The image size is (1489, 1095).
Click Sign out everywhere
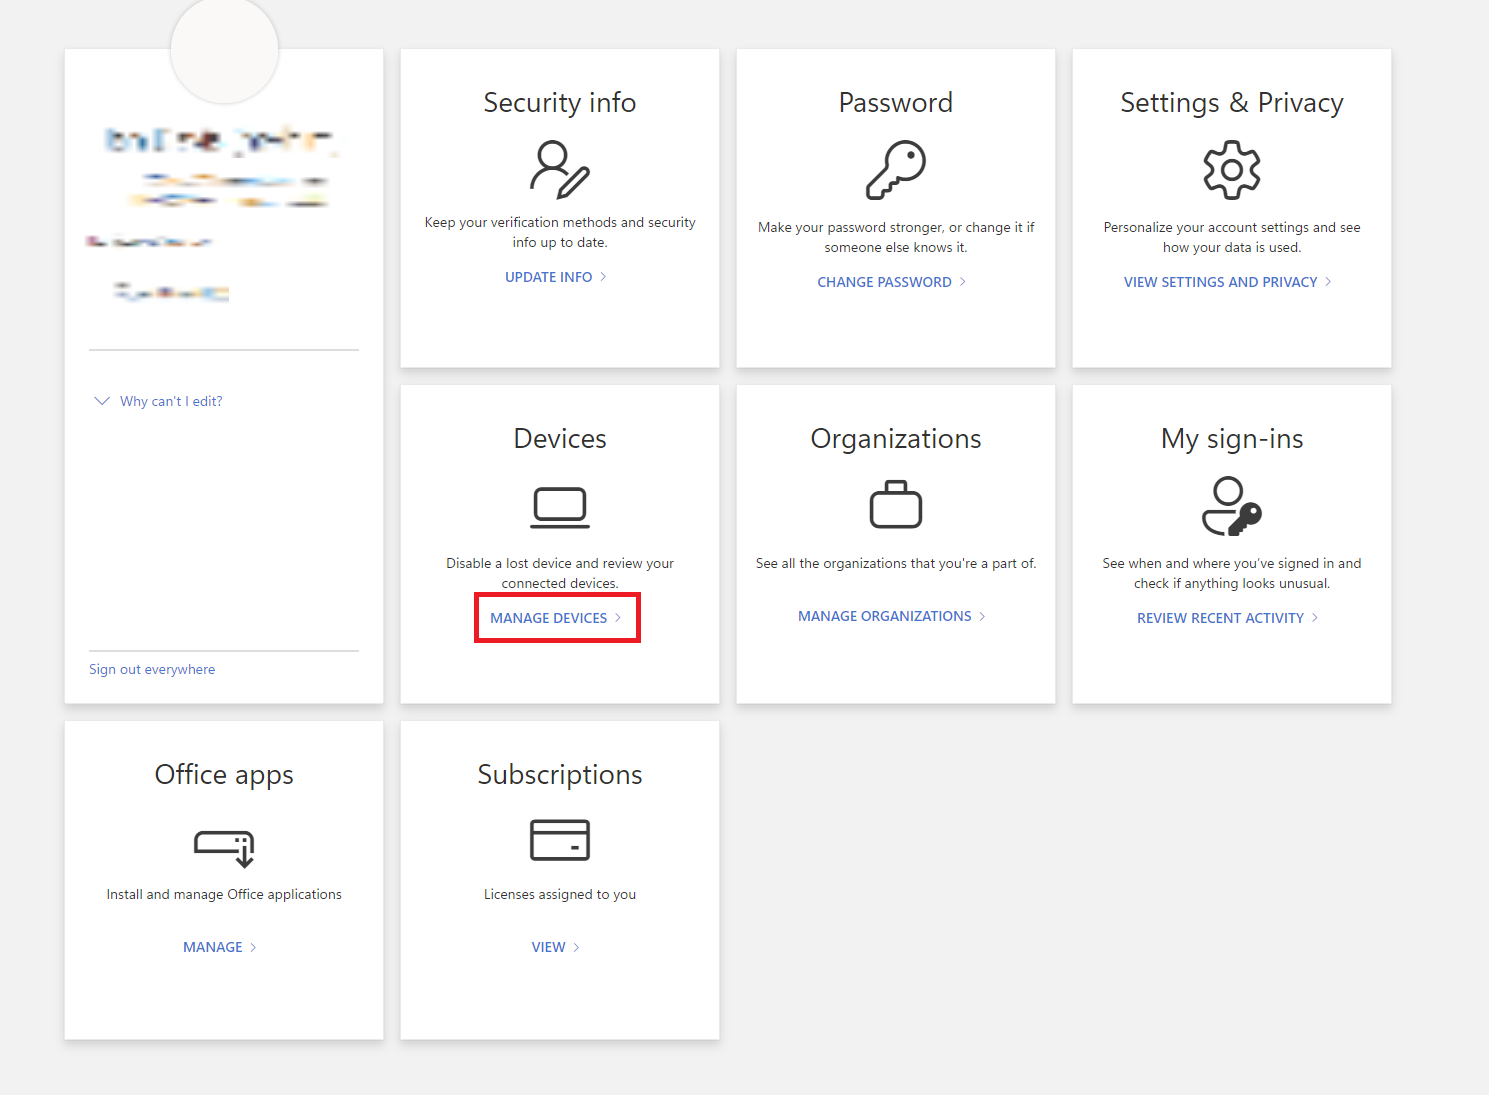click(152, 669)
